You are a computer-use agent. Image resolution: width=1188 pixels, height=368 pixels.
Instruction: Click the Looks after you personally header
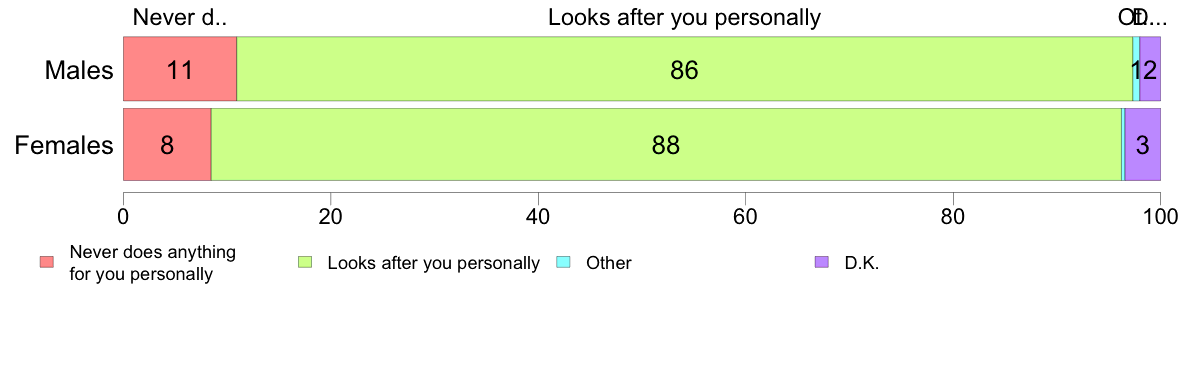pyautogui.click(x=685, y=17)
